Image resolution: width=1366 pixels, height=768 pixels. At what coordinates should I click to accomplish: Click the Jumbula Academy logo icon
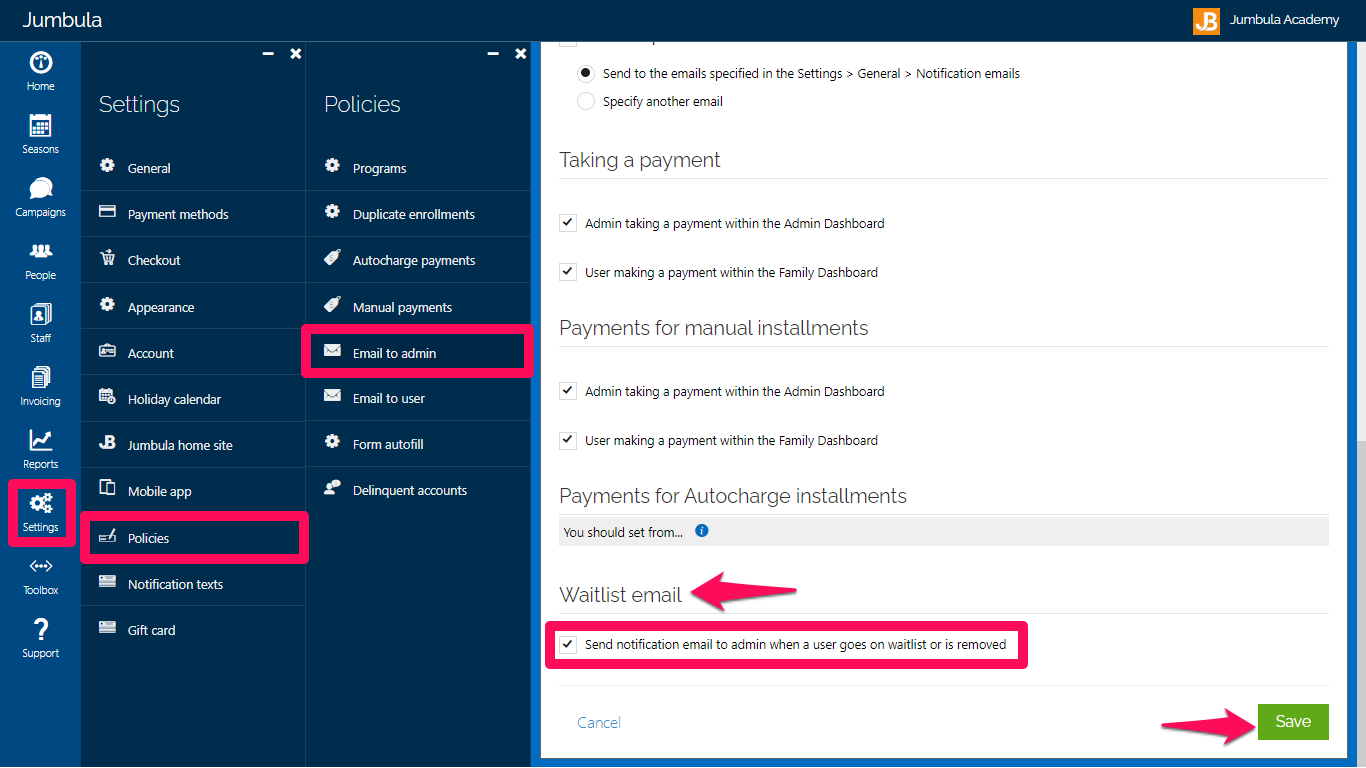pos(1206,20)
